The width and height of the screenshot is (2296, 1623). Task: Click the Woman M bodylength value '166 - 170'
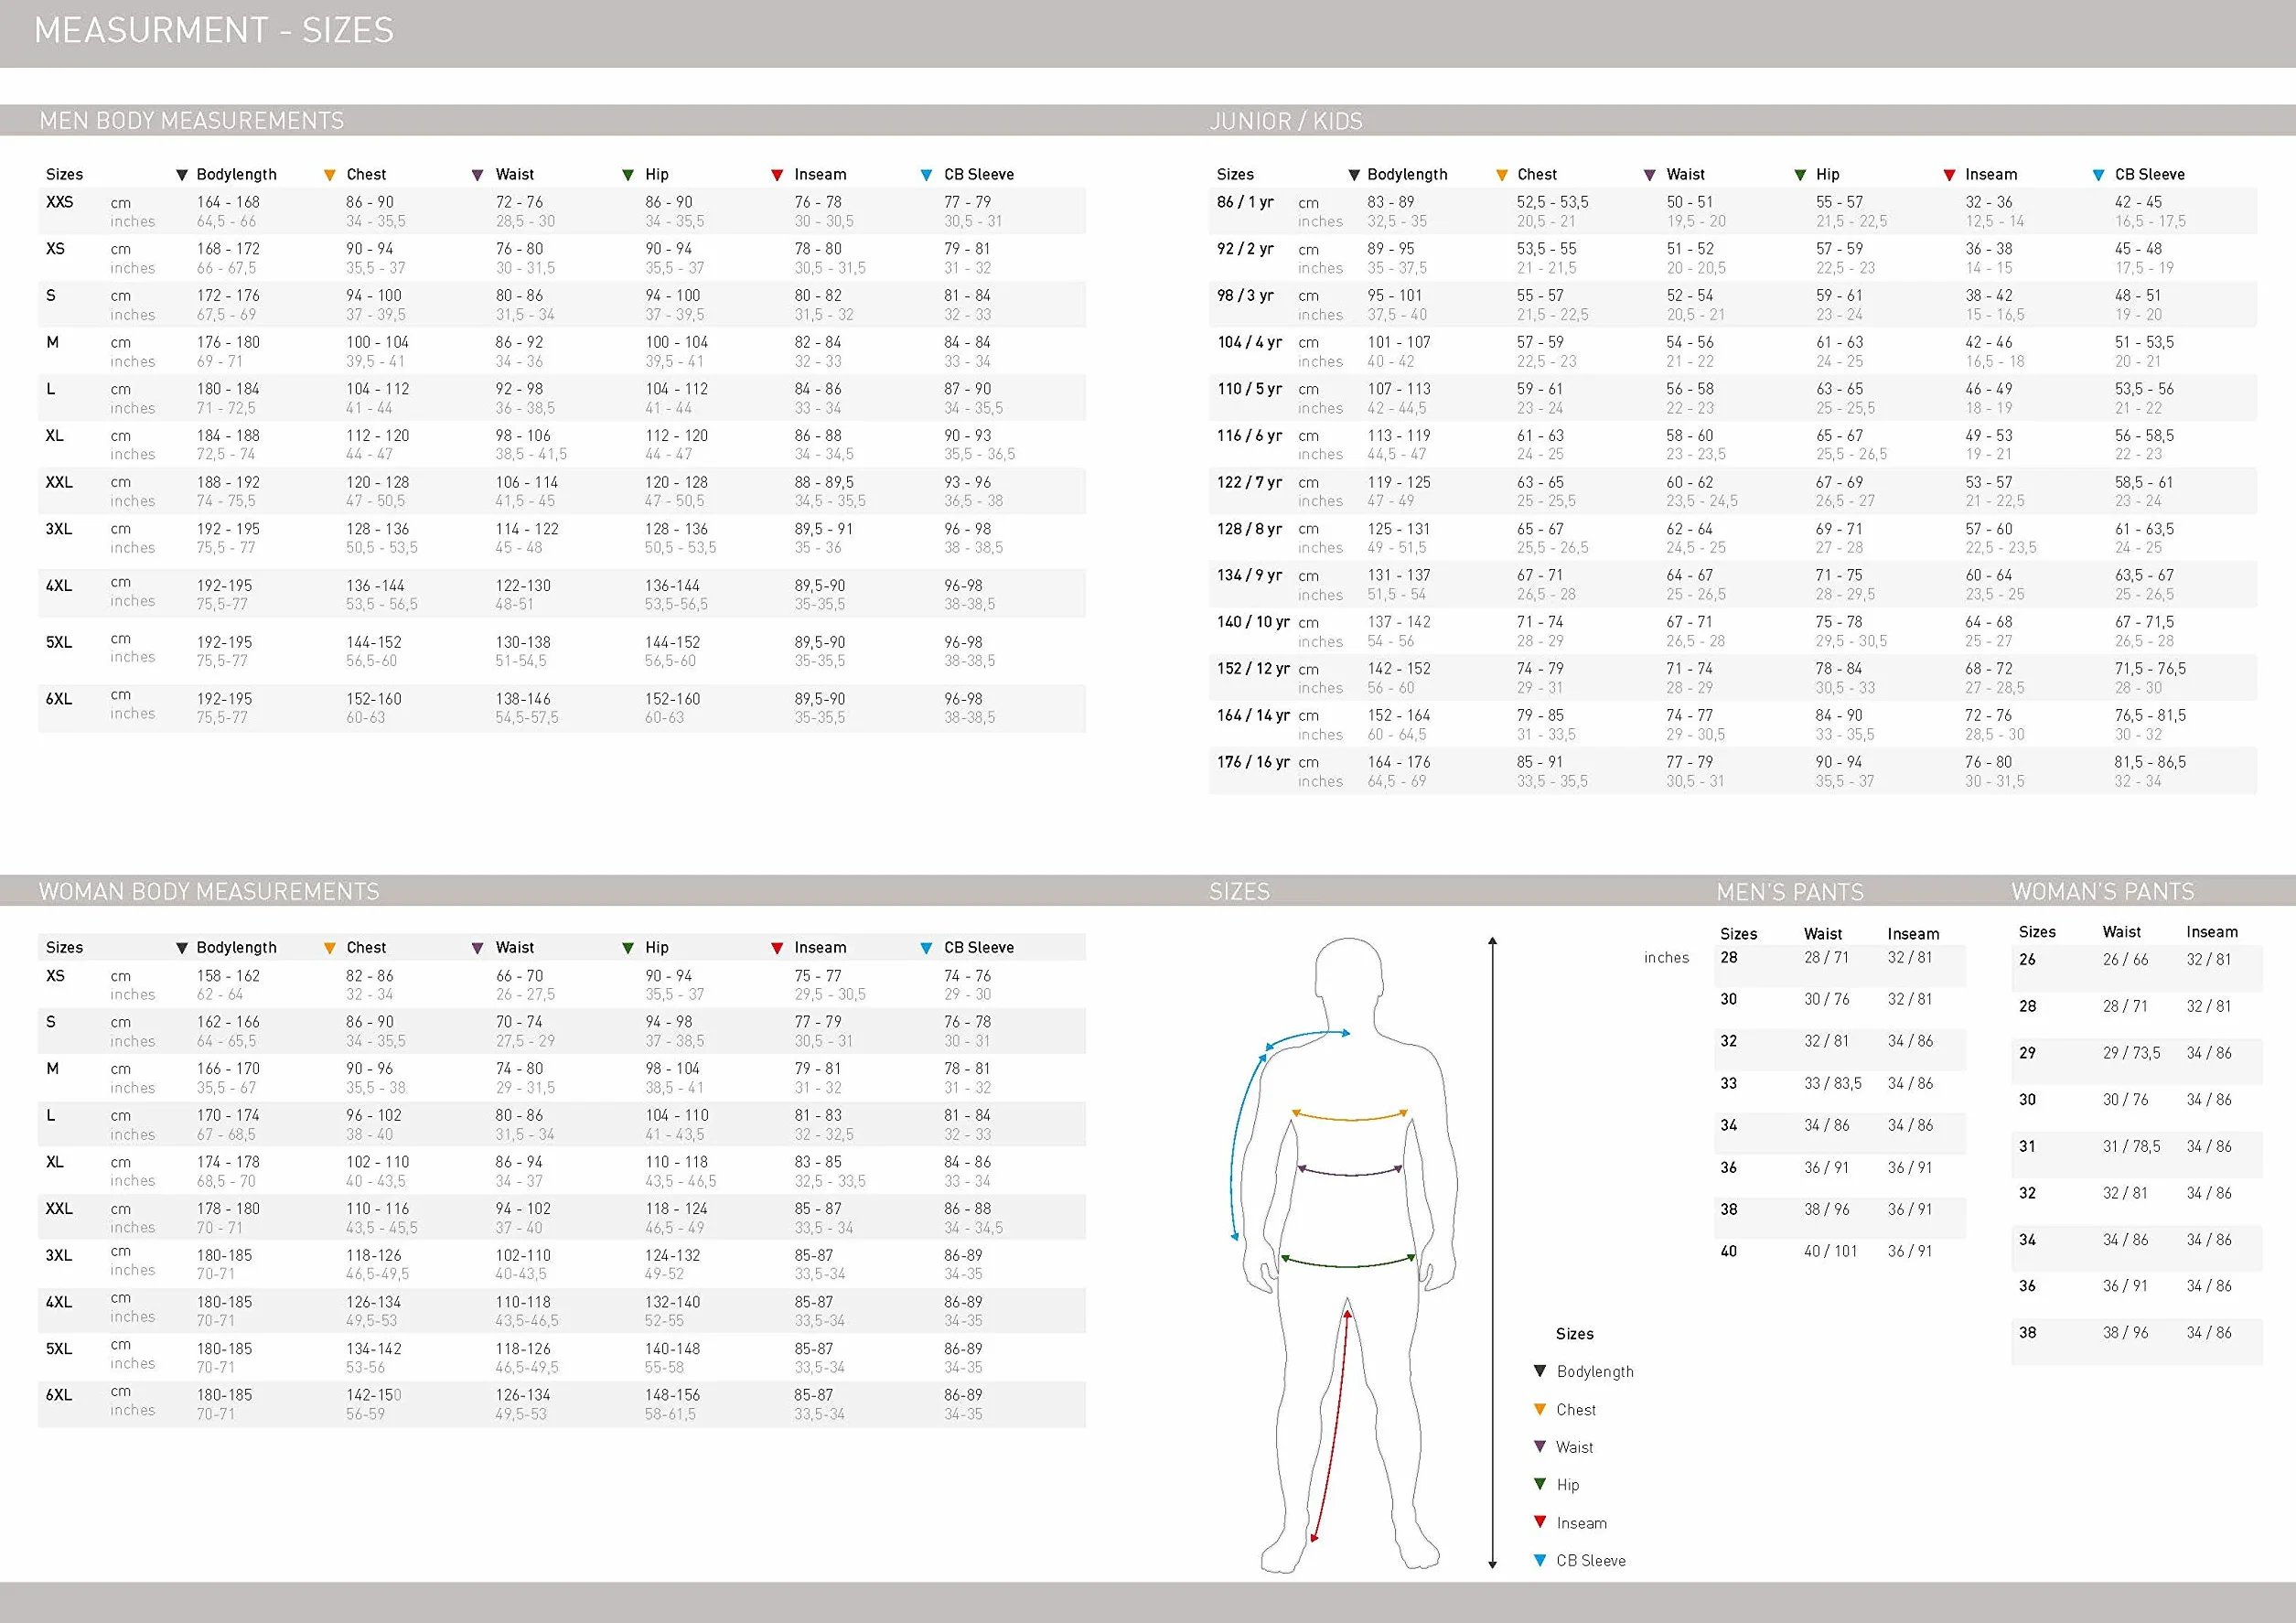click(228, 1069)
